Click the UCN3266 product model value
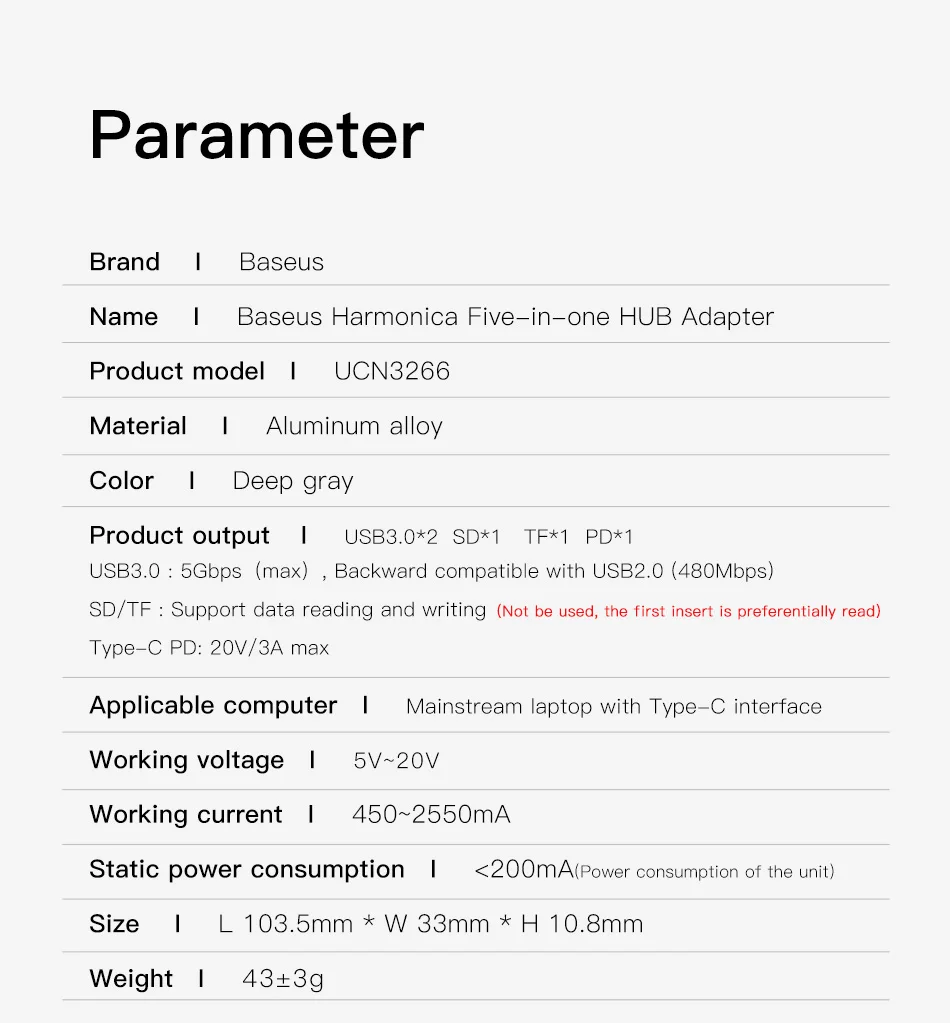 point(391,371)
